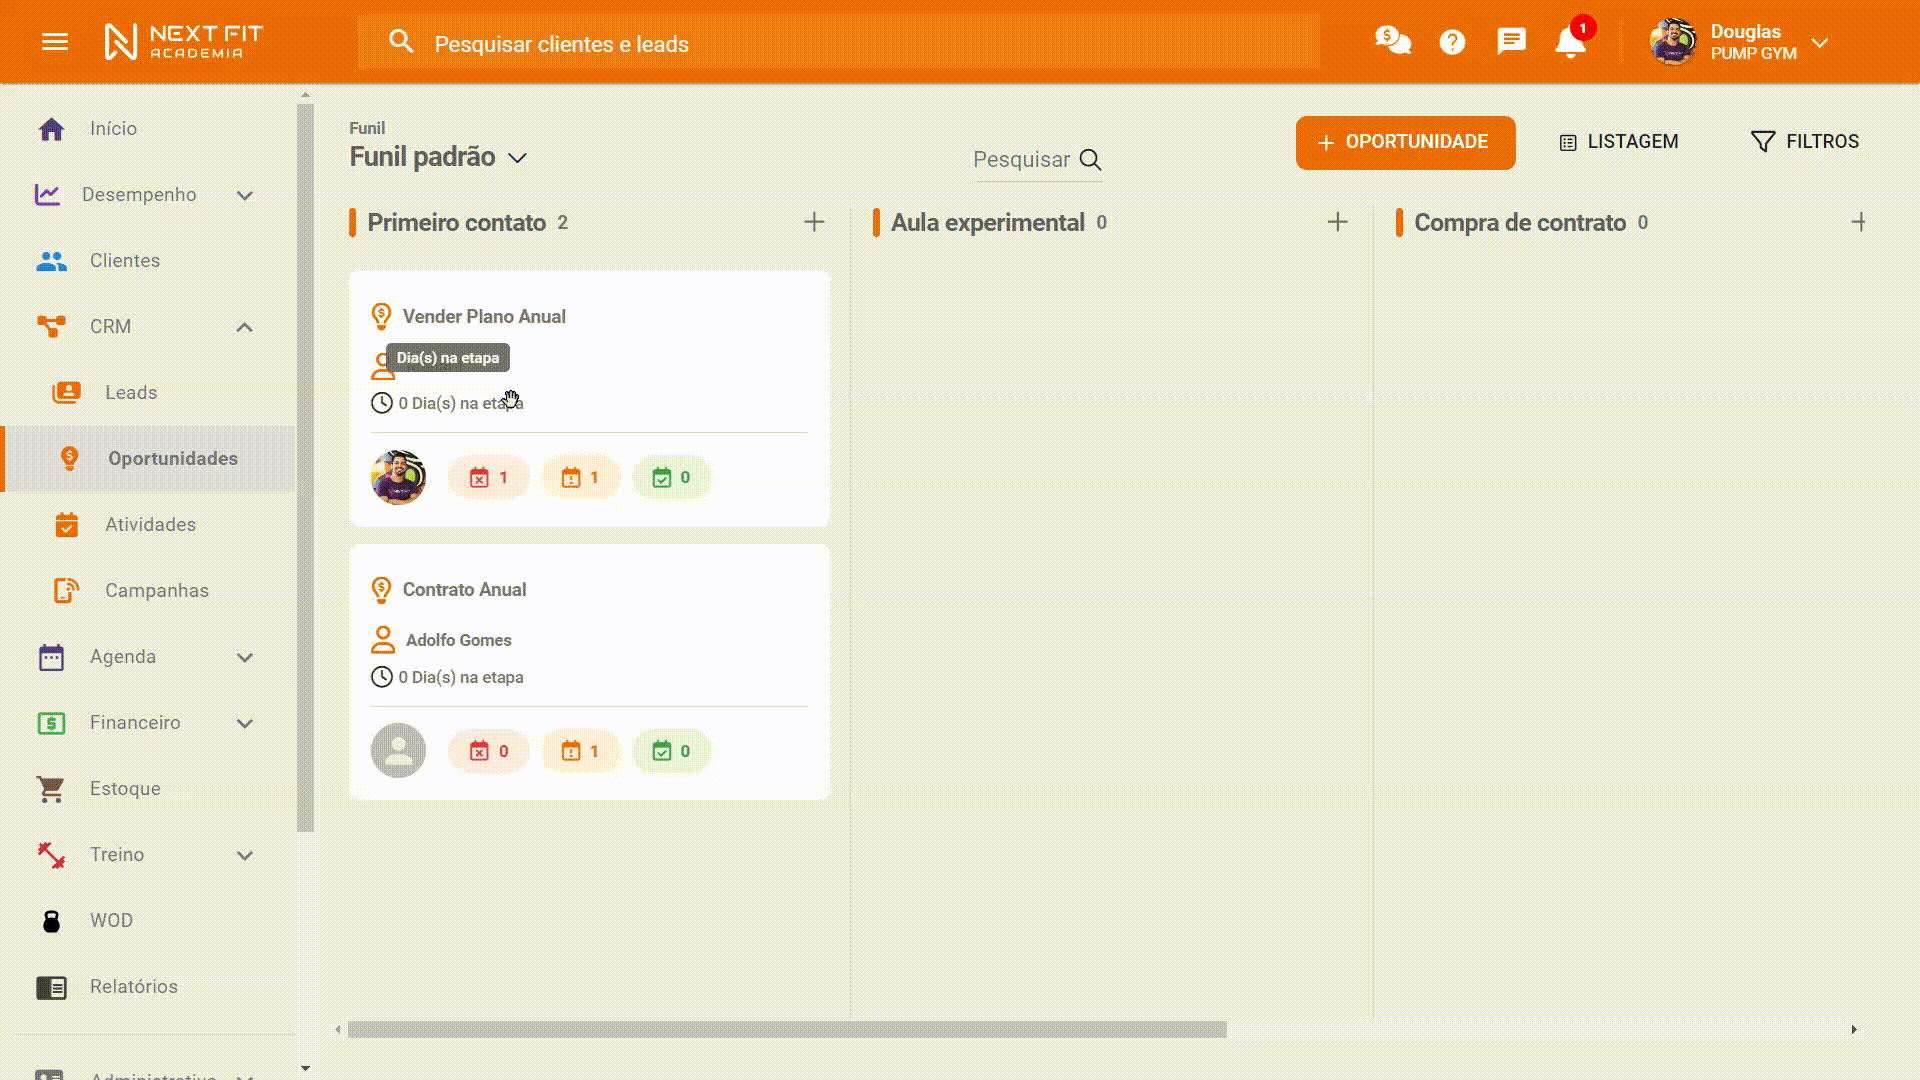Switch to LISTAGEM view
The width and height of the screenshot is (1920, 1080).
point(1619,142)
